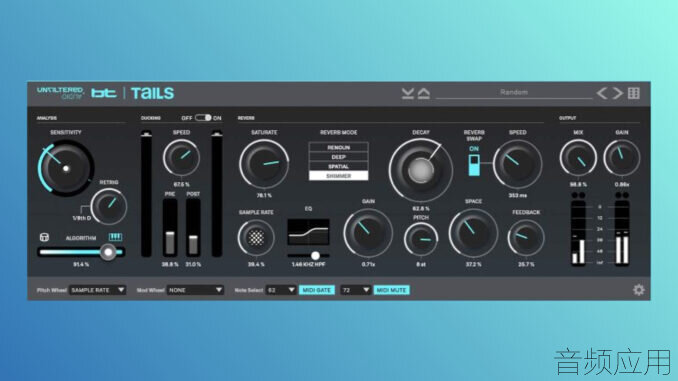Open the Note Select 72 dropdown

(x=355, y=290)
